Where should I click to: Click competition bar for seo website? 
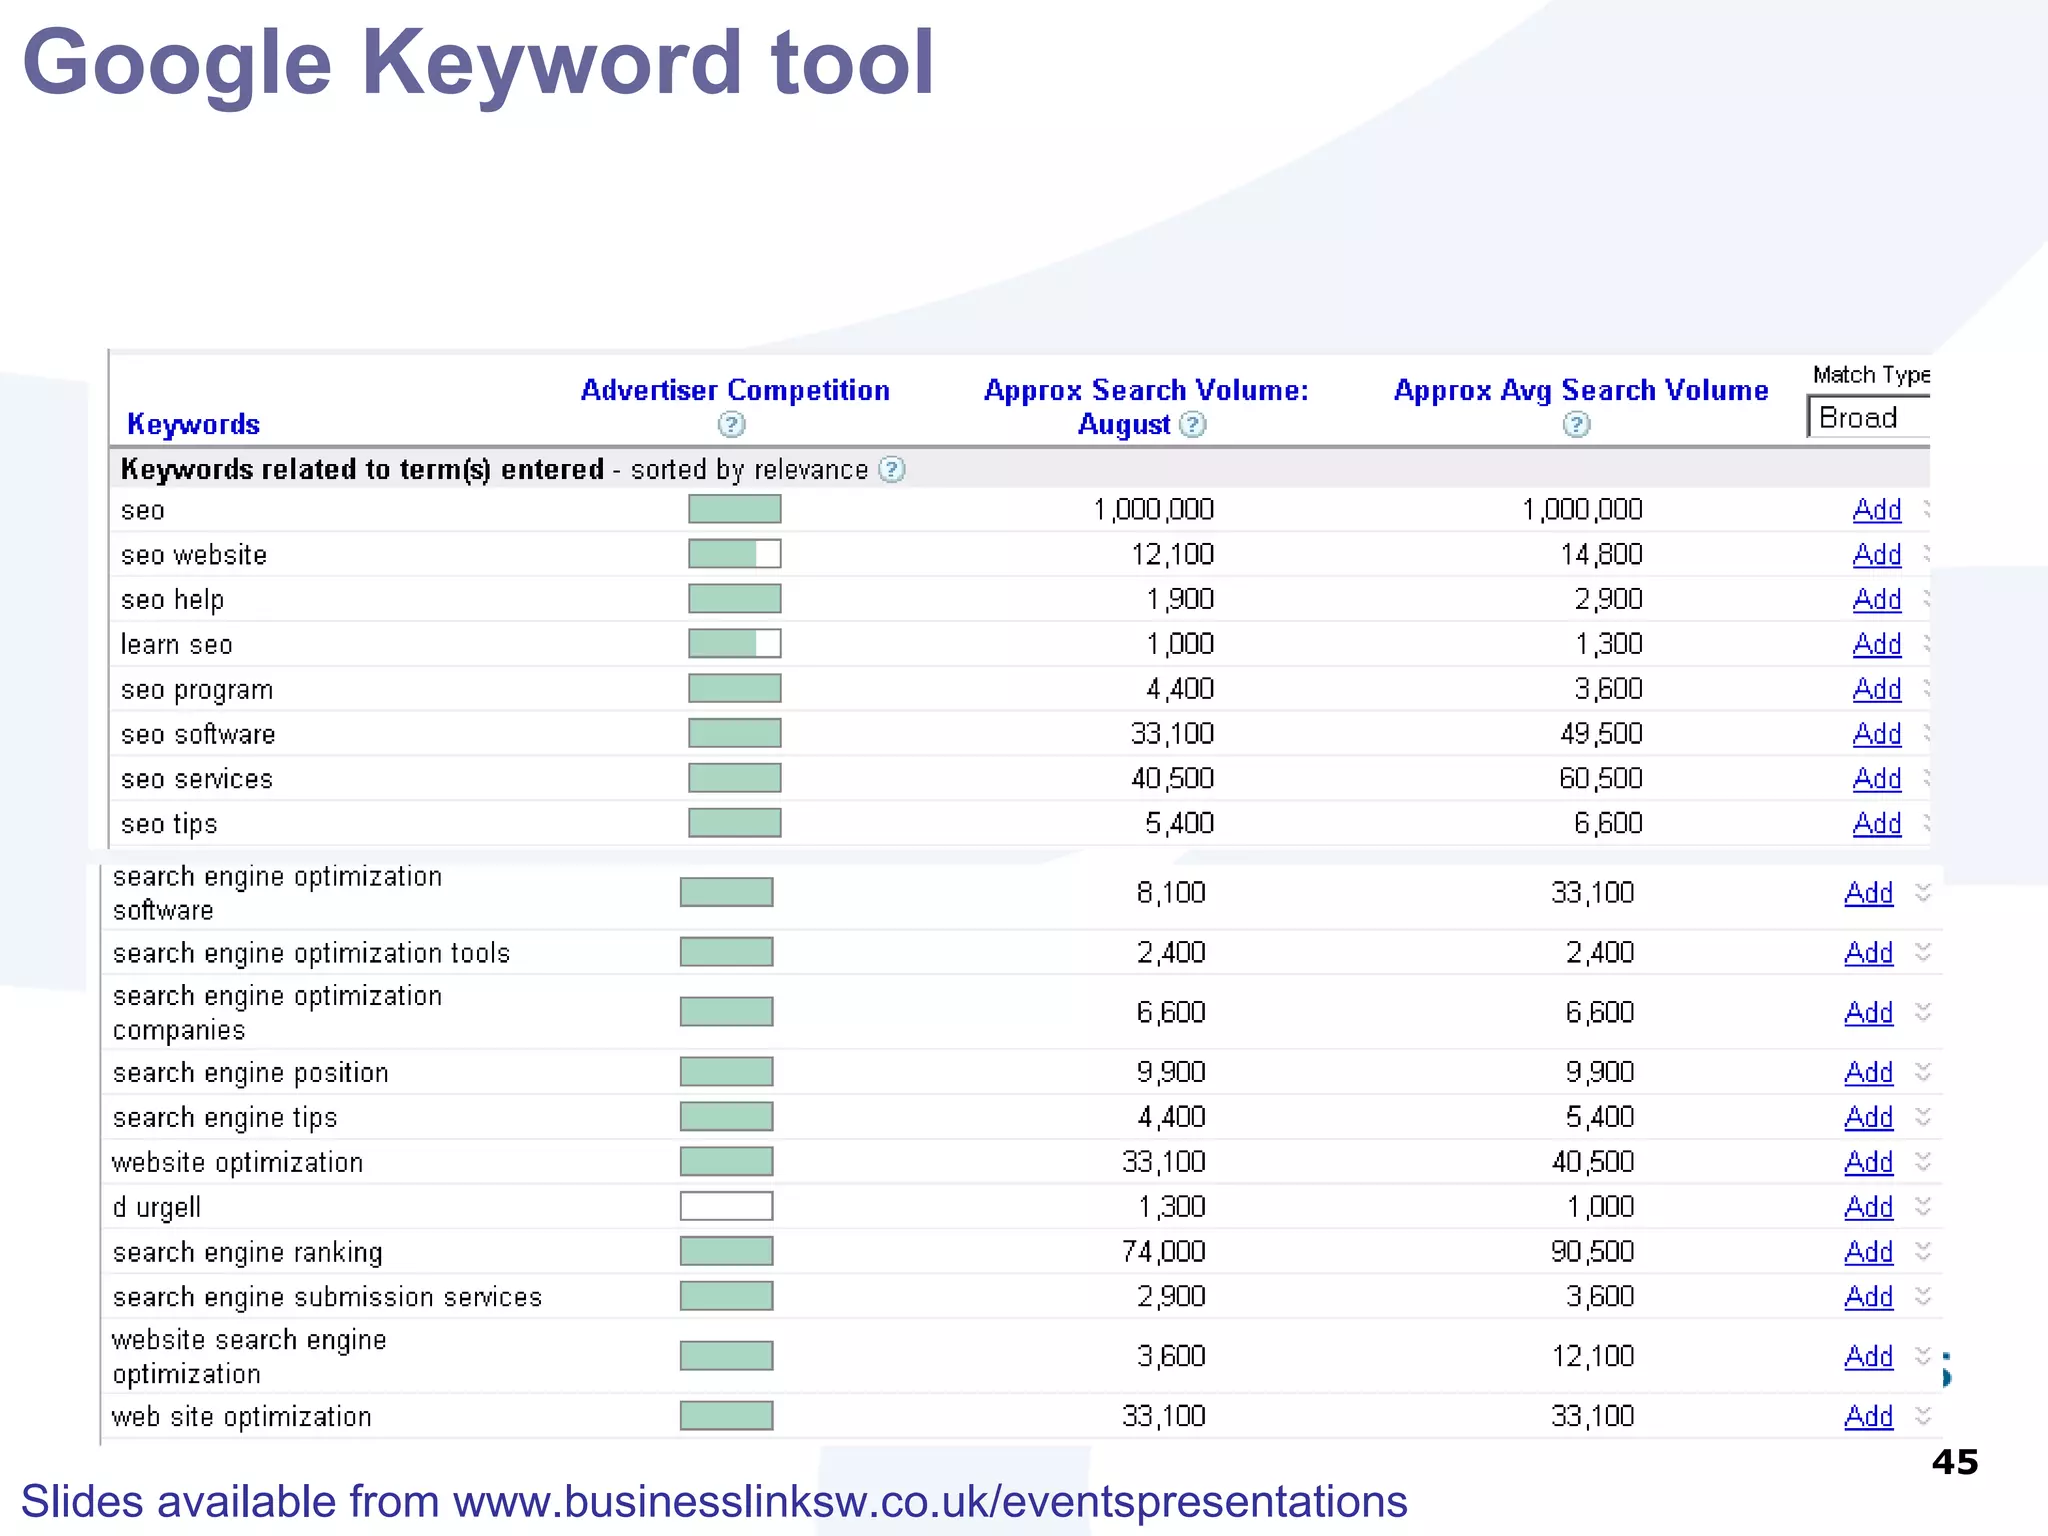[734, 554]
